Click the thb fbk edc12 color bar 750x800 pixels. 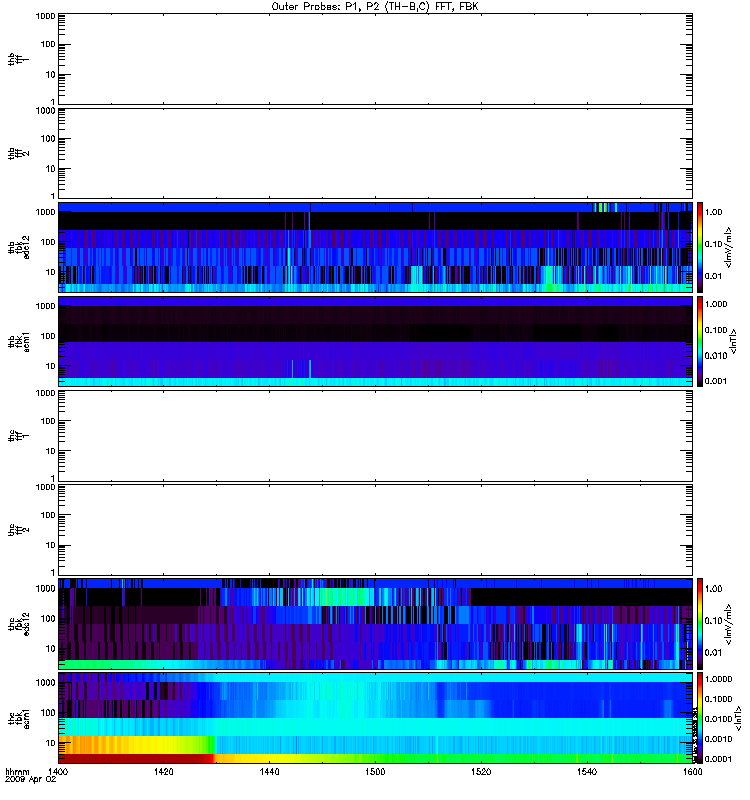[x=700, y=247]
